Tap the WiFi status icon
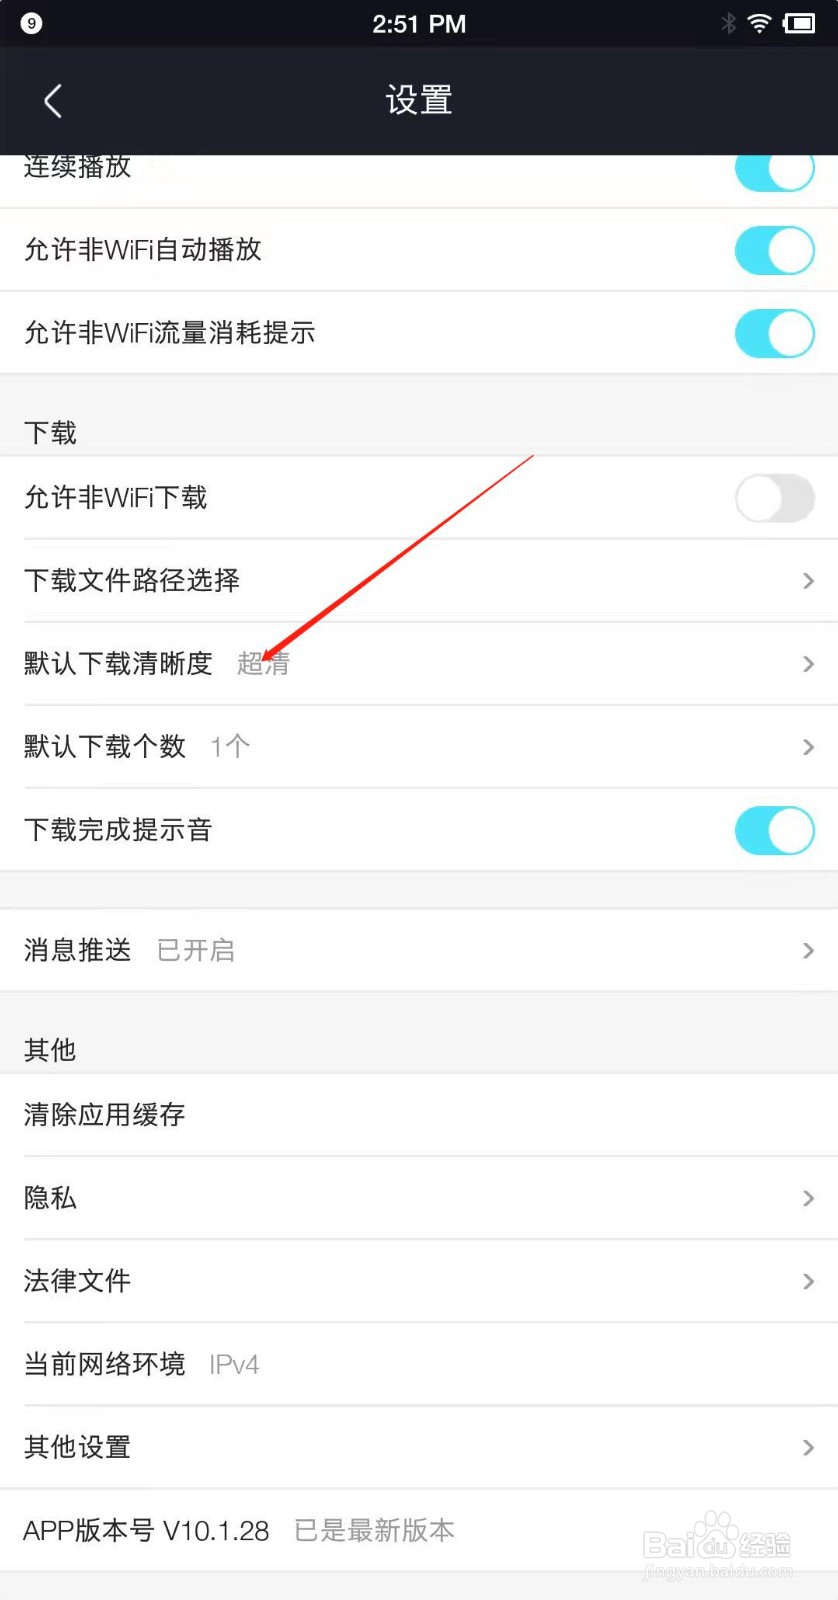 tap(760, 23)
